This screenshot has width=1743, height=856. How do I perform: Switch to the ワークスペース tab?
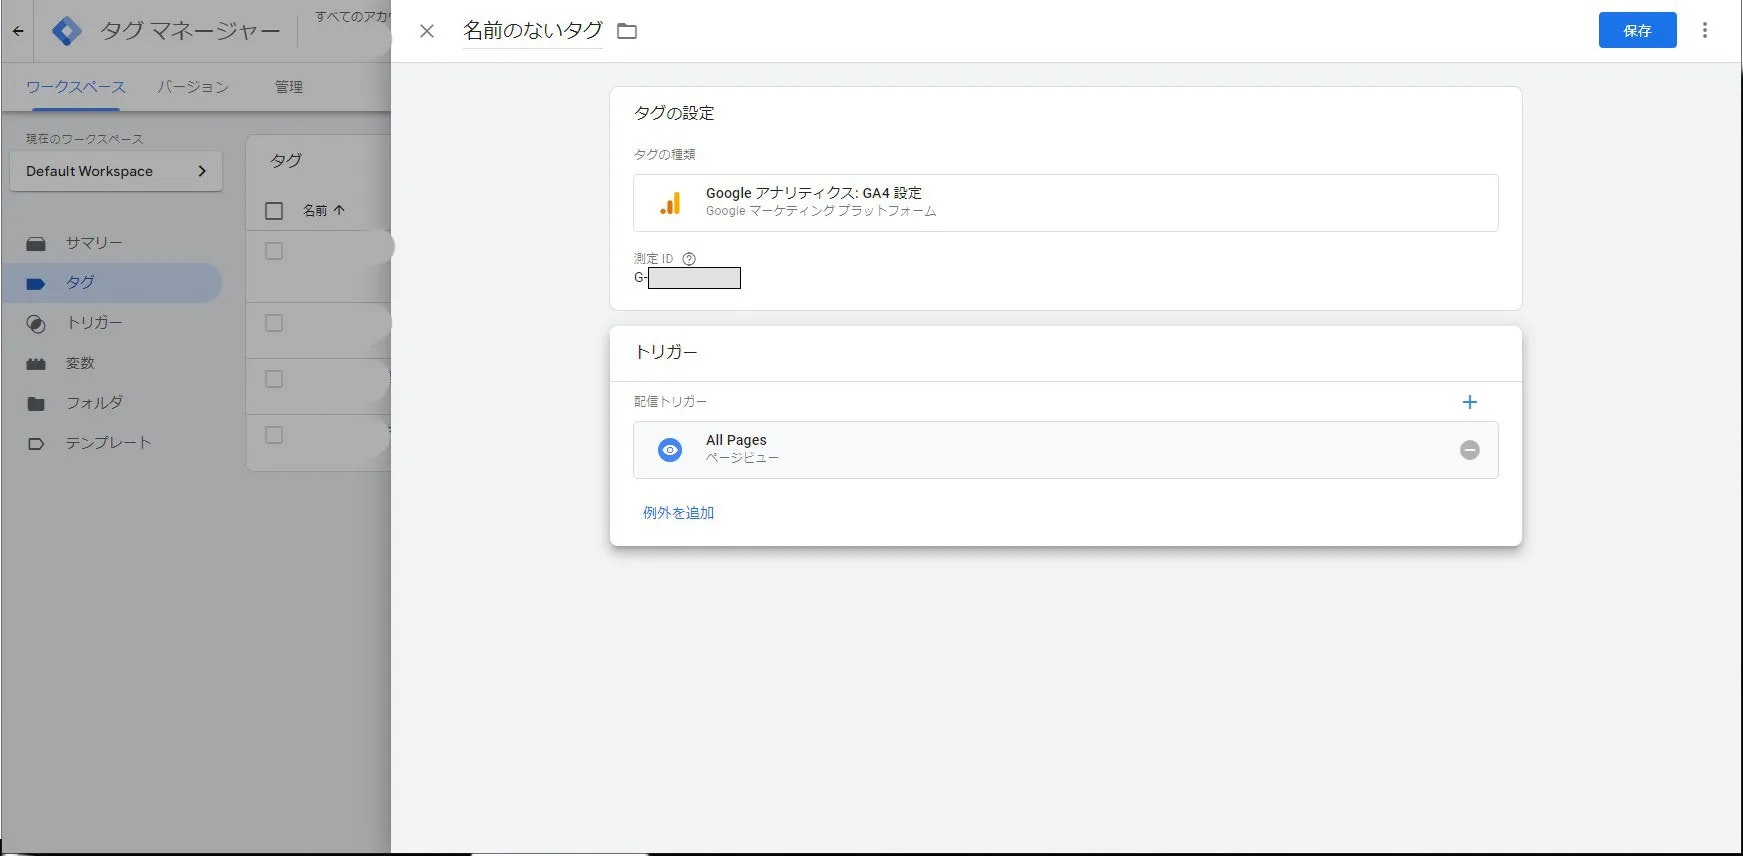[75, 87]
